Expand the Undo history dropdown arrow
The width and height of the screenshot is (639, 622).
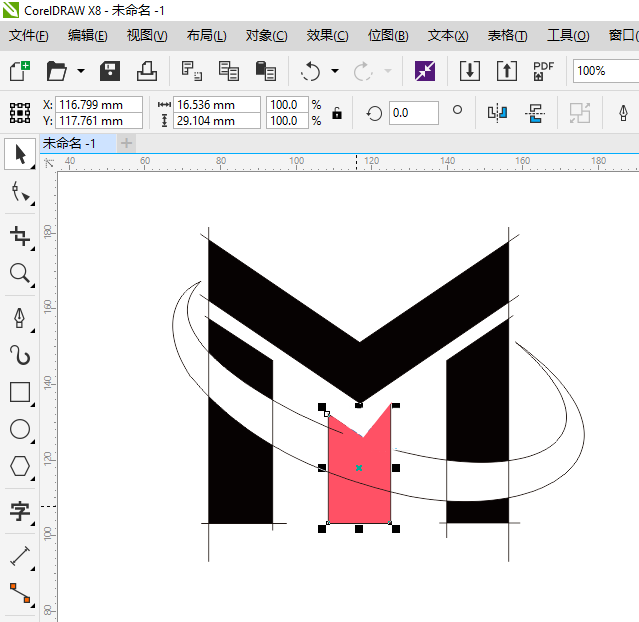(x=334, y=72)
